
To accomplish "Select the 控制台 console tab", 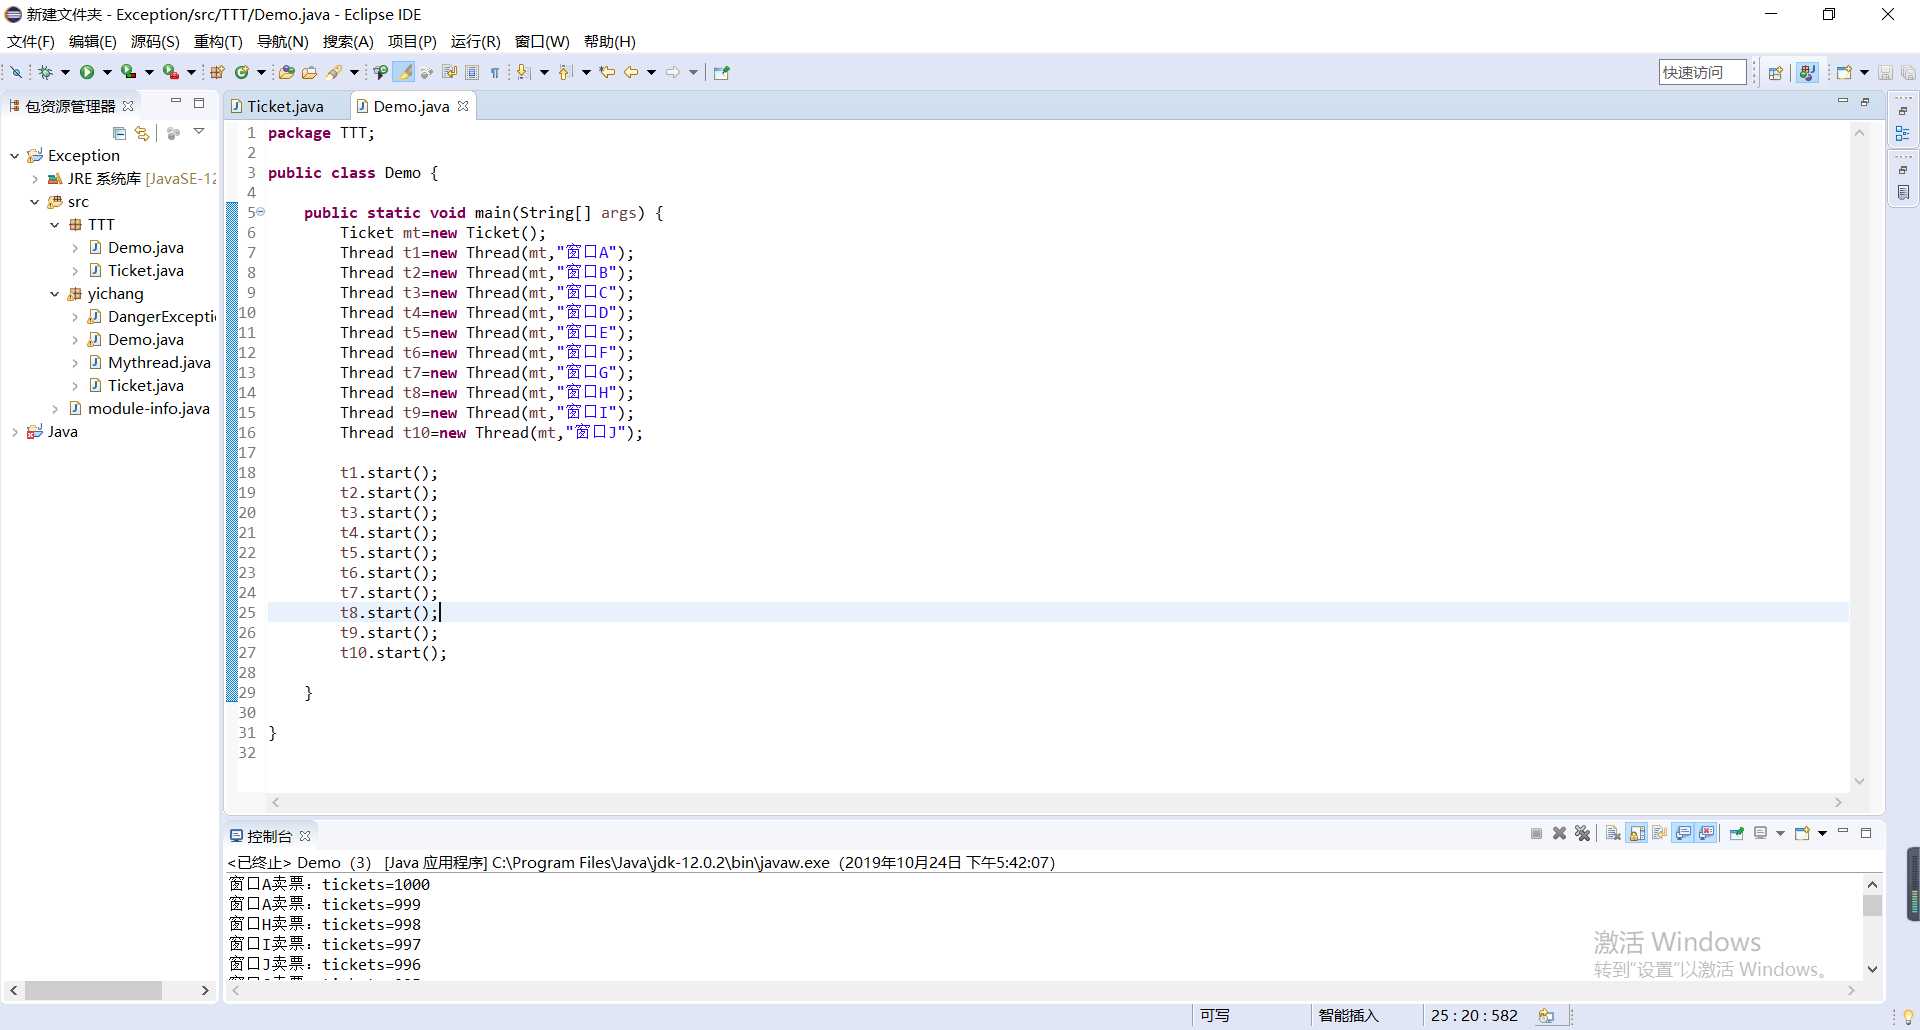I will click(x=270, y=836).
